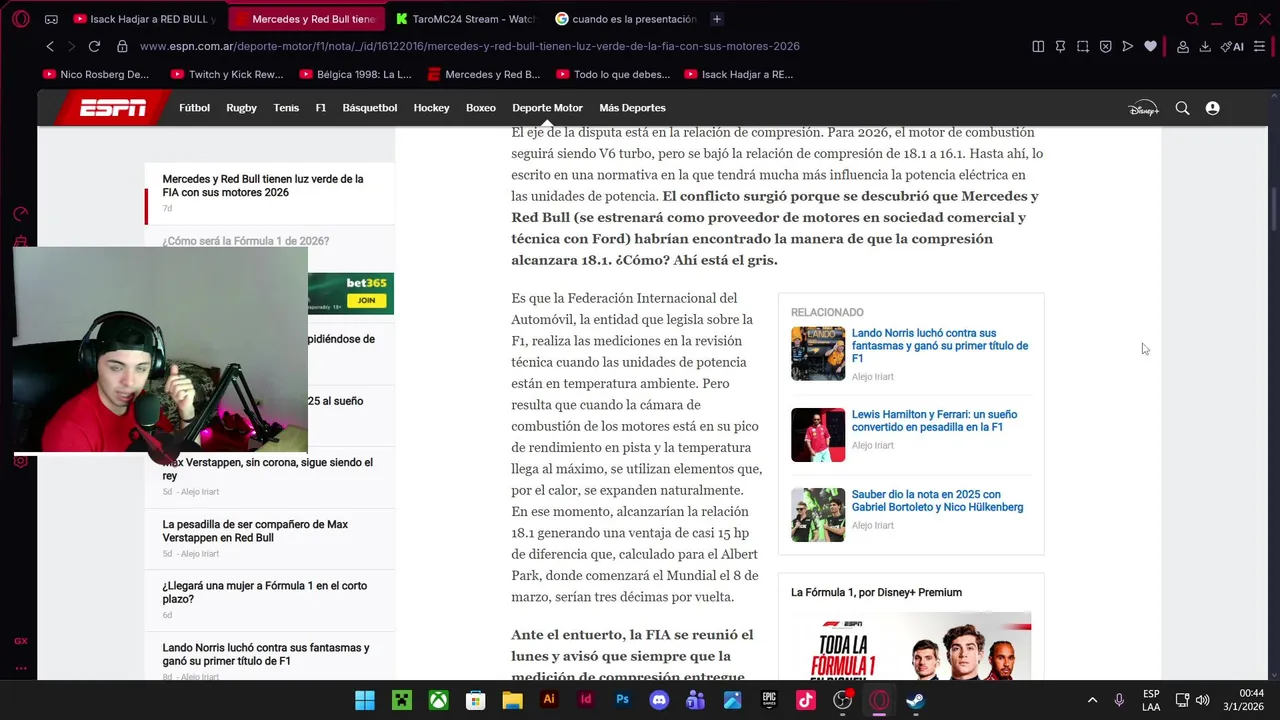The height and width of the screenshot is (720, 1280).
Task: Click the ESPN logo
Action: (x=113, y=108)
